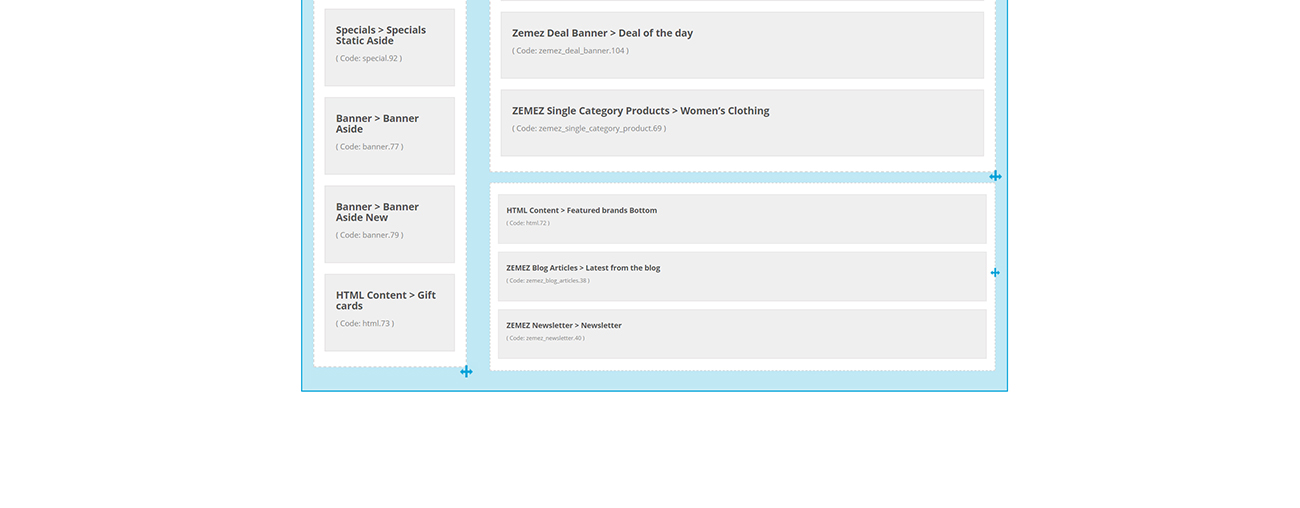Click code text html.72
The height and width of the screenshot is (508, 1300).
pos(528,223)
